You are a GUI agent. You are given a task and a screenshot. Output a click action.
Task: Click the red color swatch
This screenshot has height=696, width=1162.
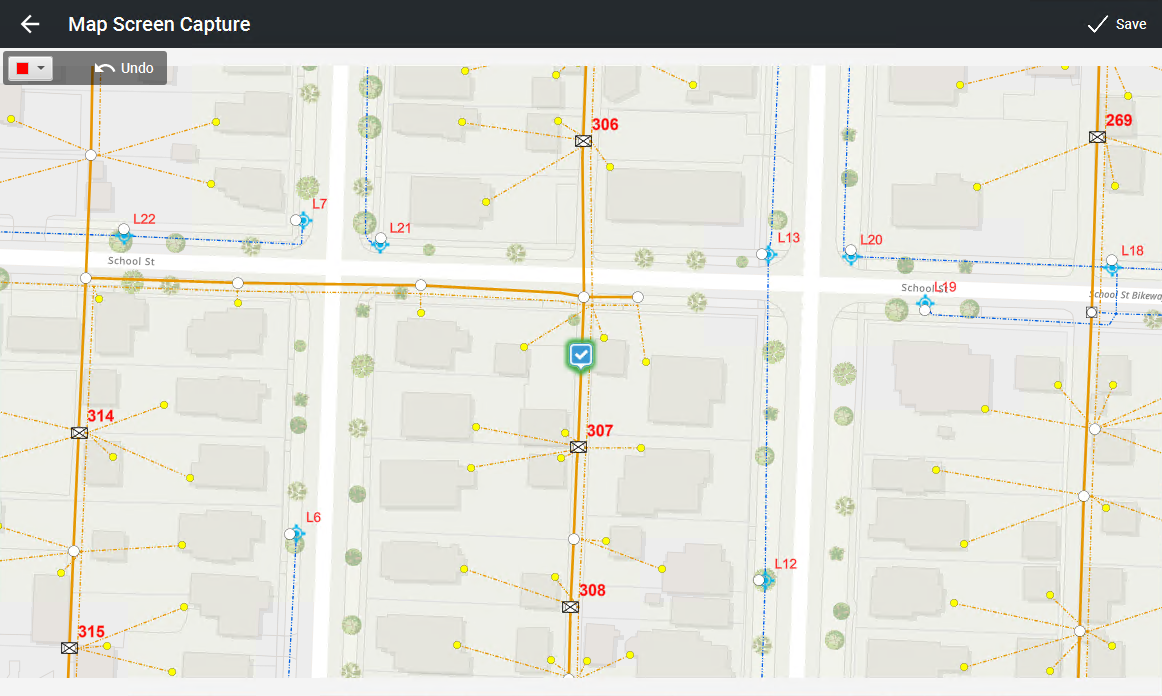(22, 68)
